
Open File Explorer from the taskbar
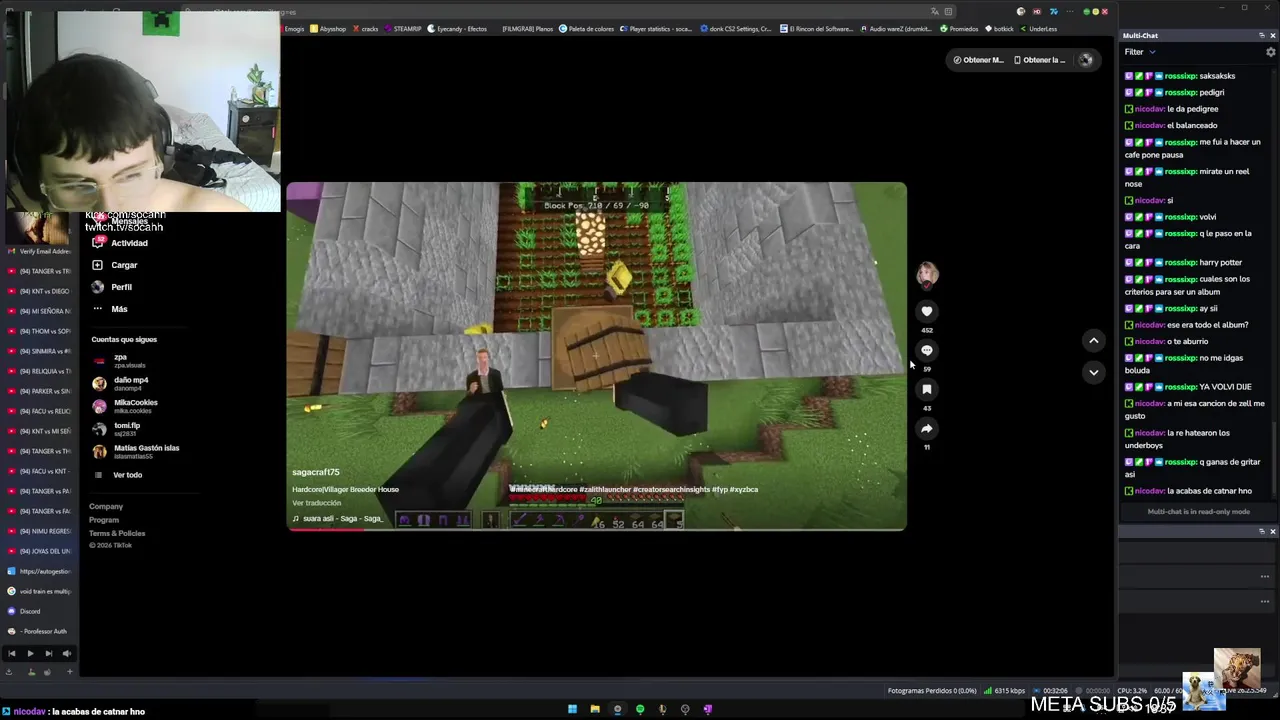[x=594, y=709]
